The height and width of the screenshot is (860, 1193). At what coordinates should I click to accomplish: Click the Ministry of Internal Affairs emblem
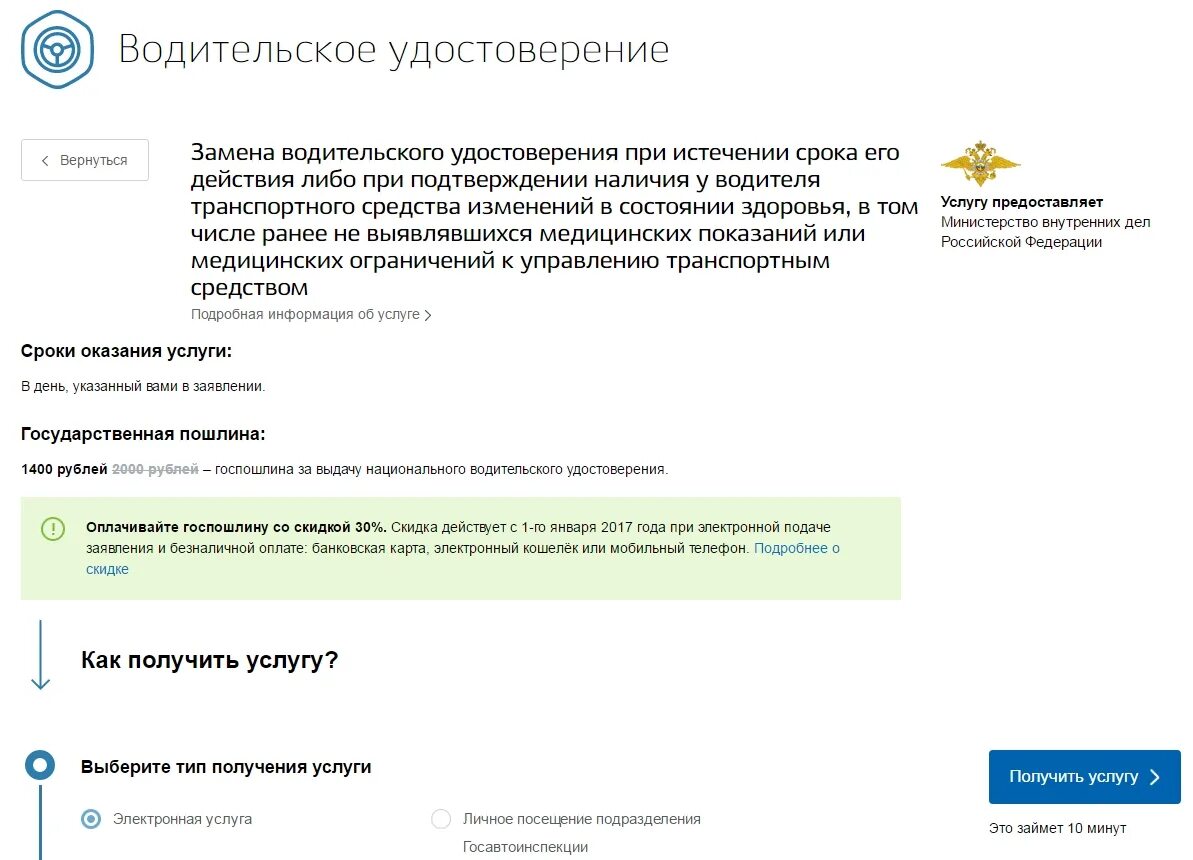tap(979, 165)
